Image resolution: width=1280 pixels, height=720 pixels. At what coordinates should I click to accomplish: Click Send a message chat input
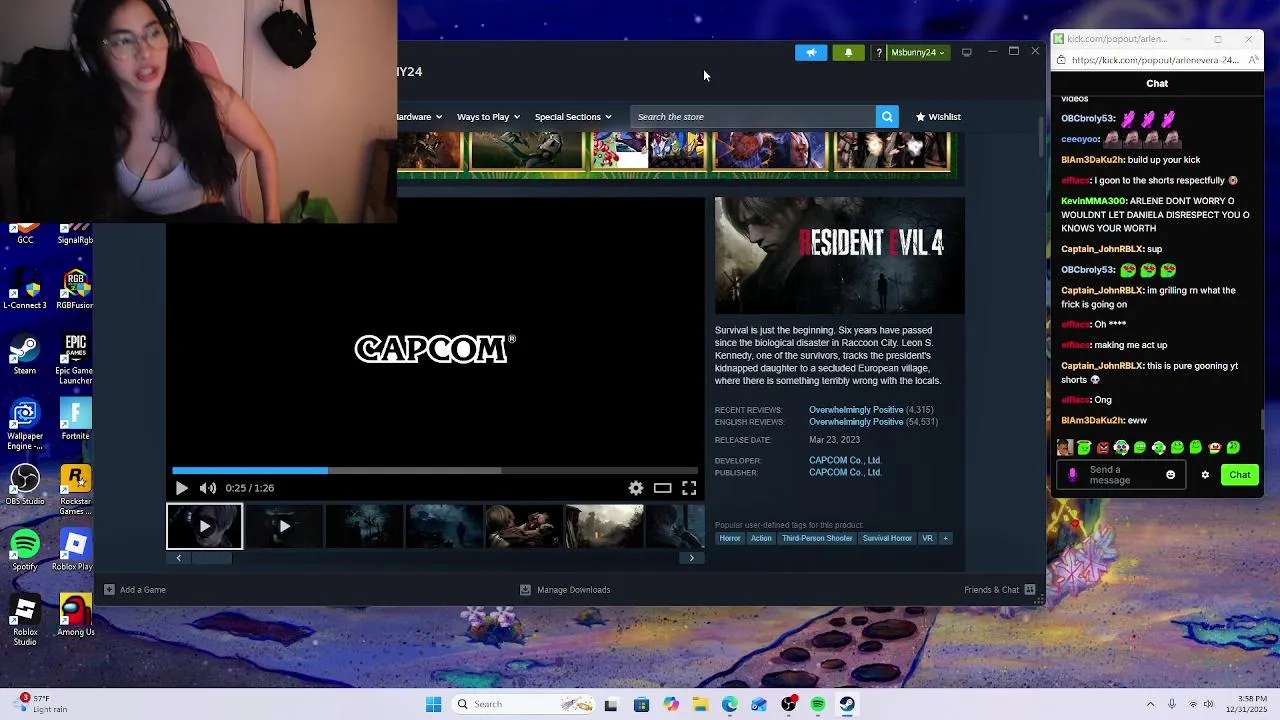pos(1123,475)
